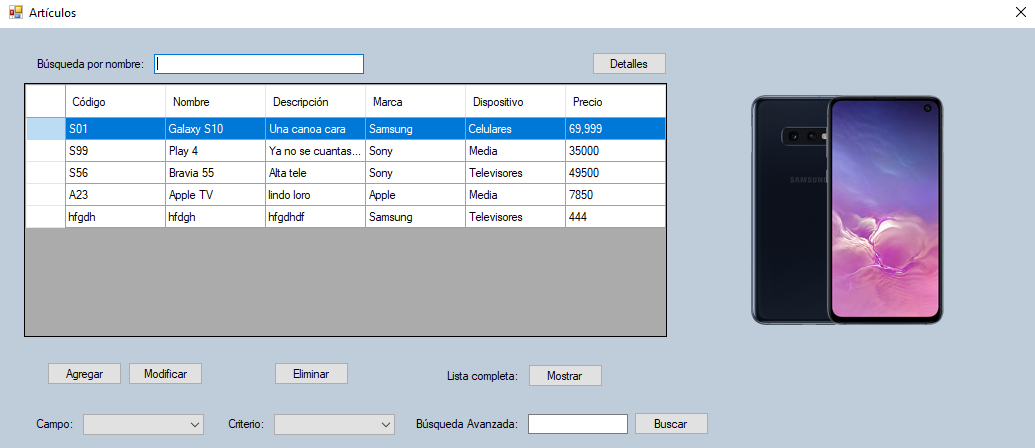The width and height of the screenshot is (1035, 448).
Task: Select the S99 code cell
Action: [116, 150]
